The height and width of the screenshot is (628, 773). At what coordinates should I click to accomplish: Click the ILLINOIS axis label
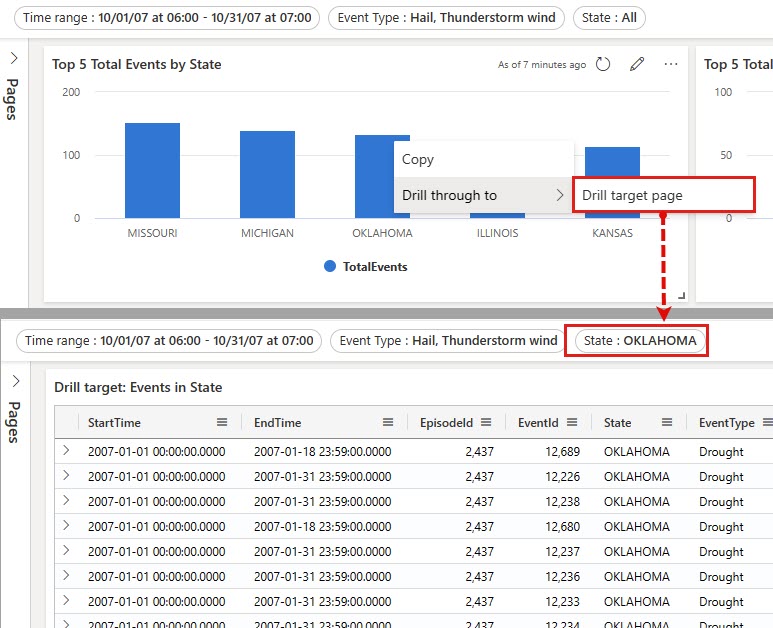pos(497,233)
